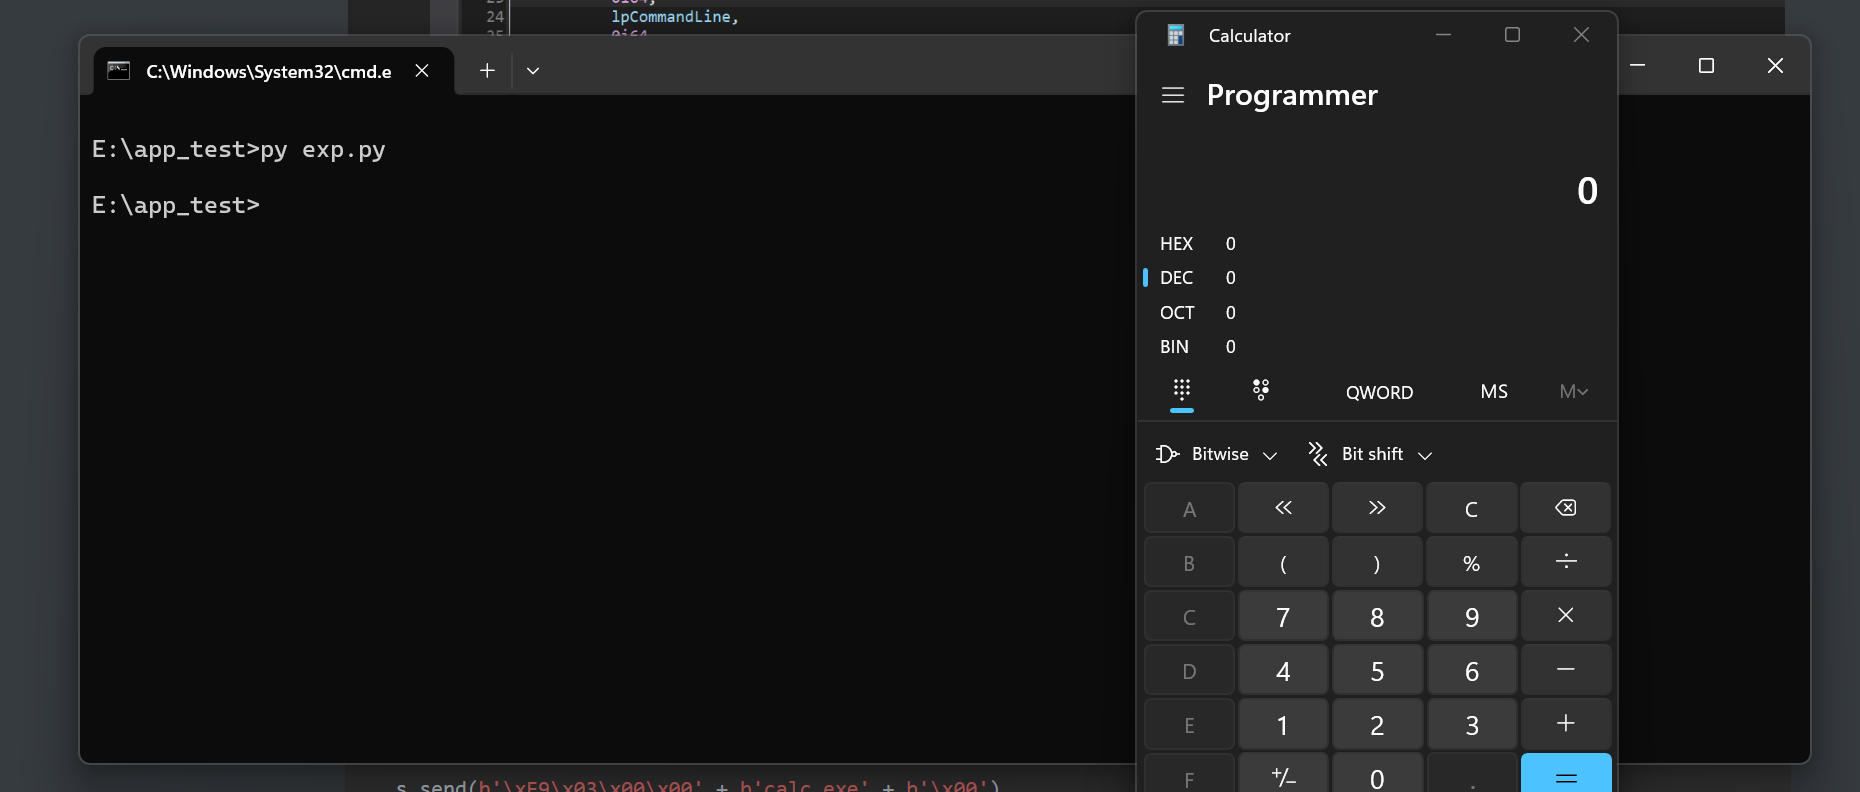Select BIN number base
Screen dimensions: 1860x792
[x=1175, y=347]
